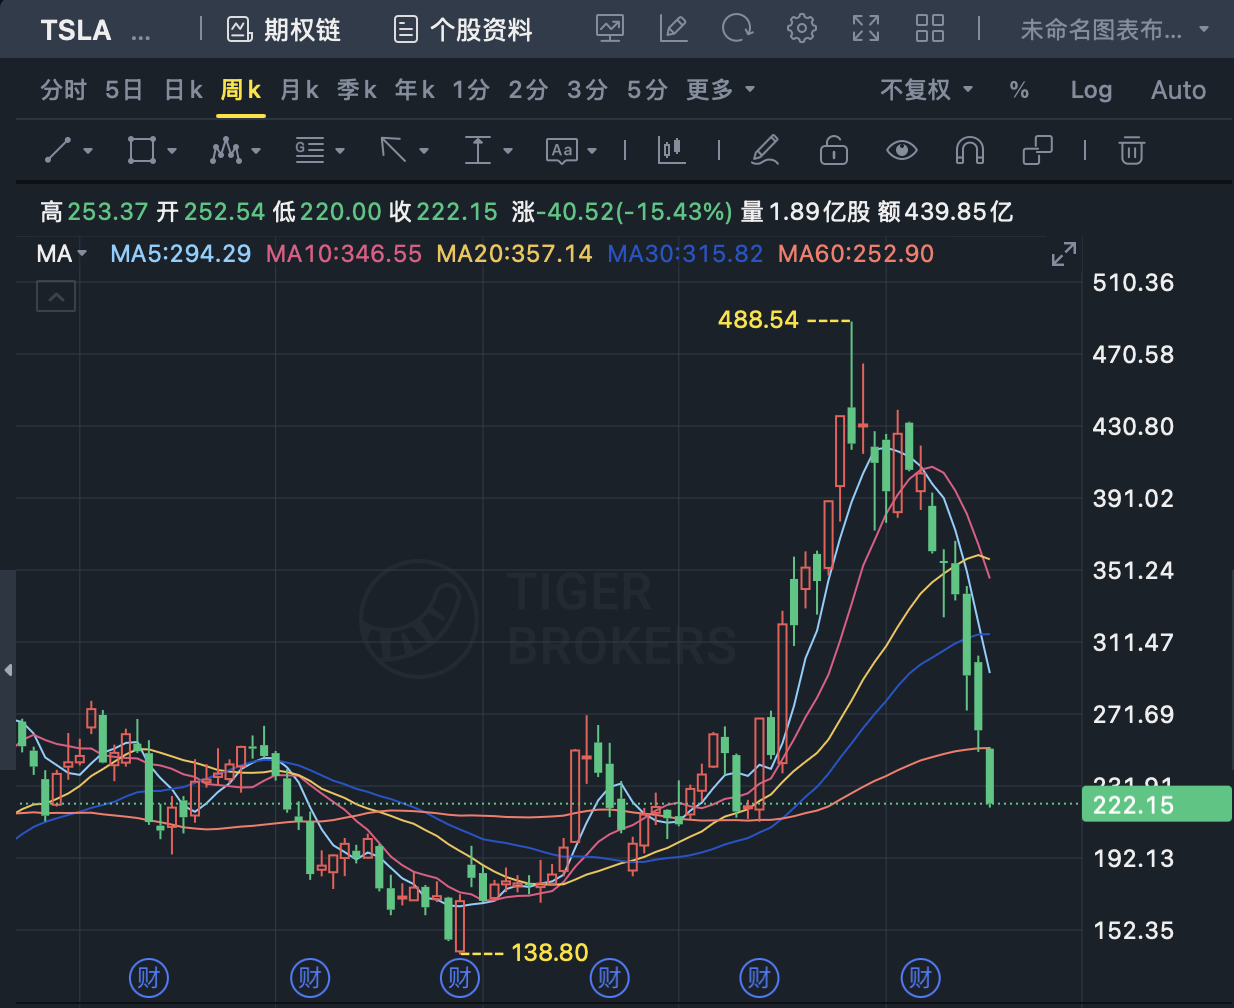Click the 222.15 current price label

click(1155, 805)
